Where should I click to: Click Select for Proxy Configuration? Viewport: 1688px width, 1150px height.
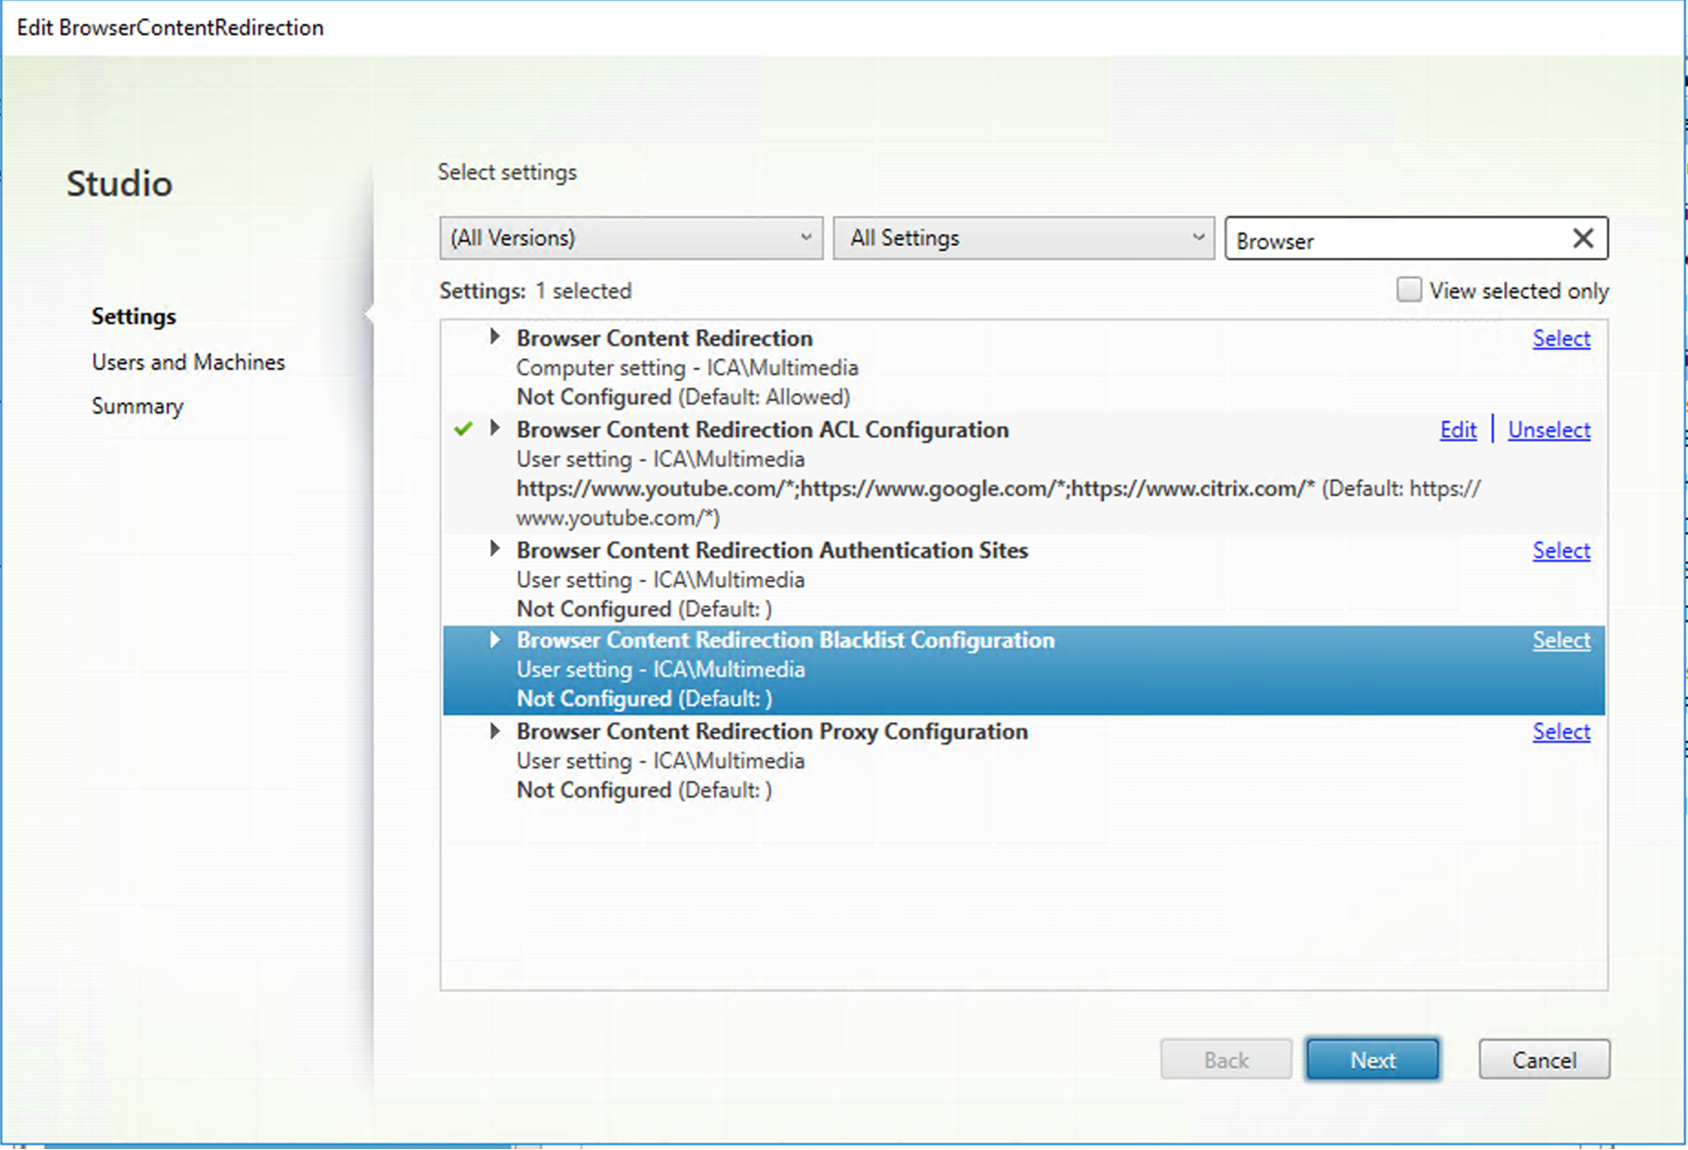tap(1560, 731)
